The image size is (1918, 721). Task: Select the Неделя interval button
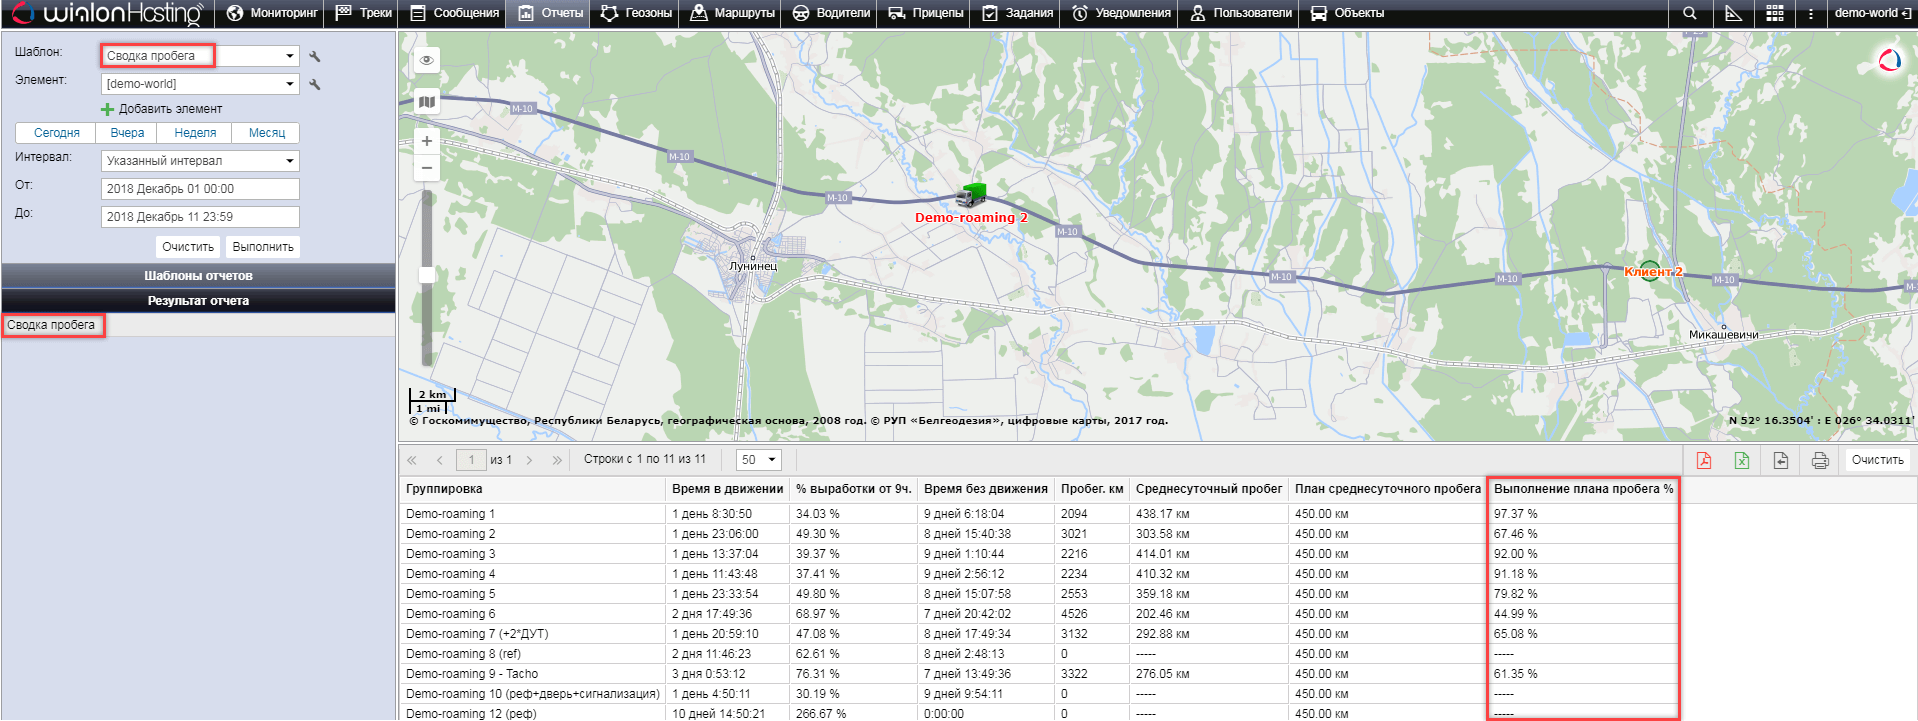tap(195, 133)
